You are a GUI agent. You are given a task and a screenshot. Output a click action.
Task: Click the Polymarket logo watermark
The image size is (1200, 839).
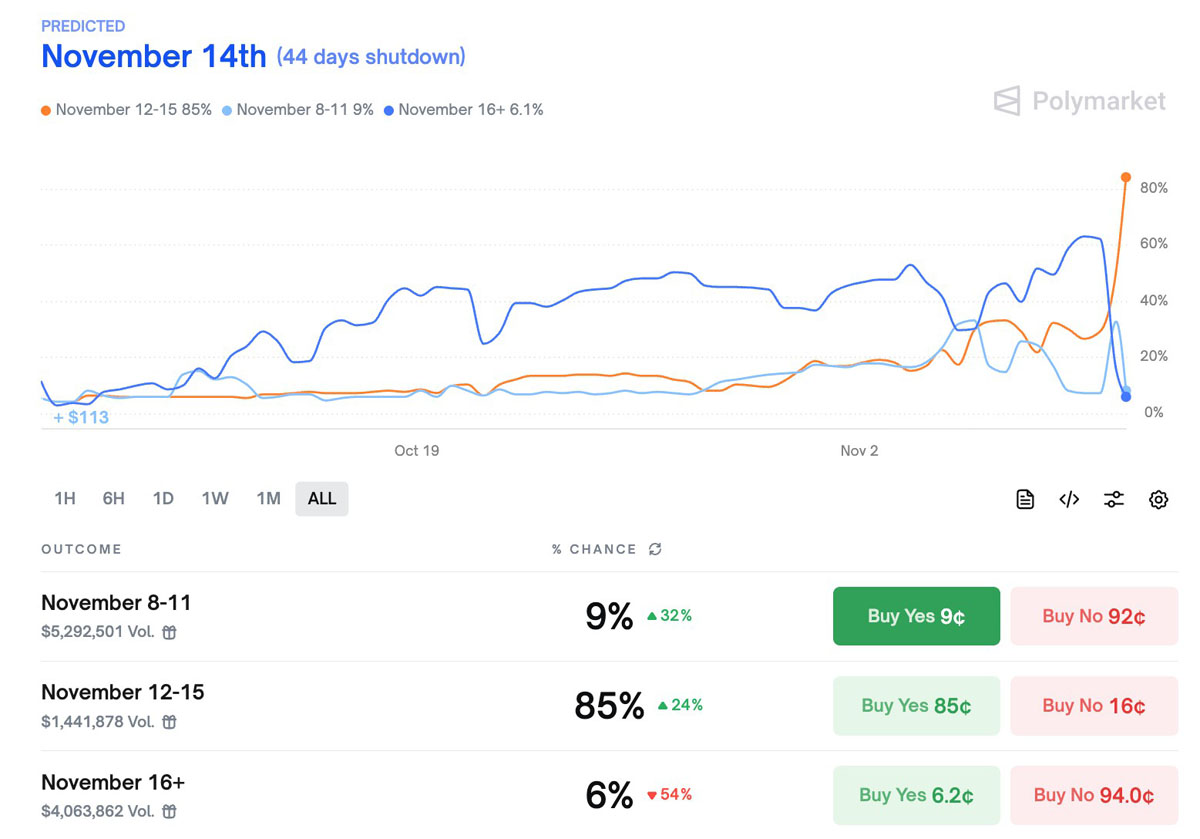pyautogui.click(x=1080, y=101)
